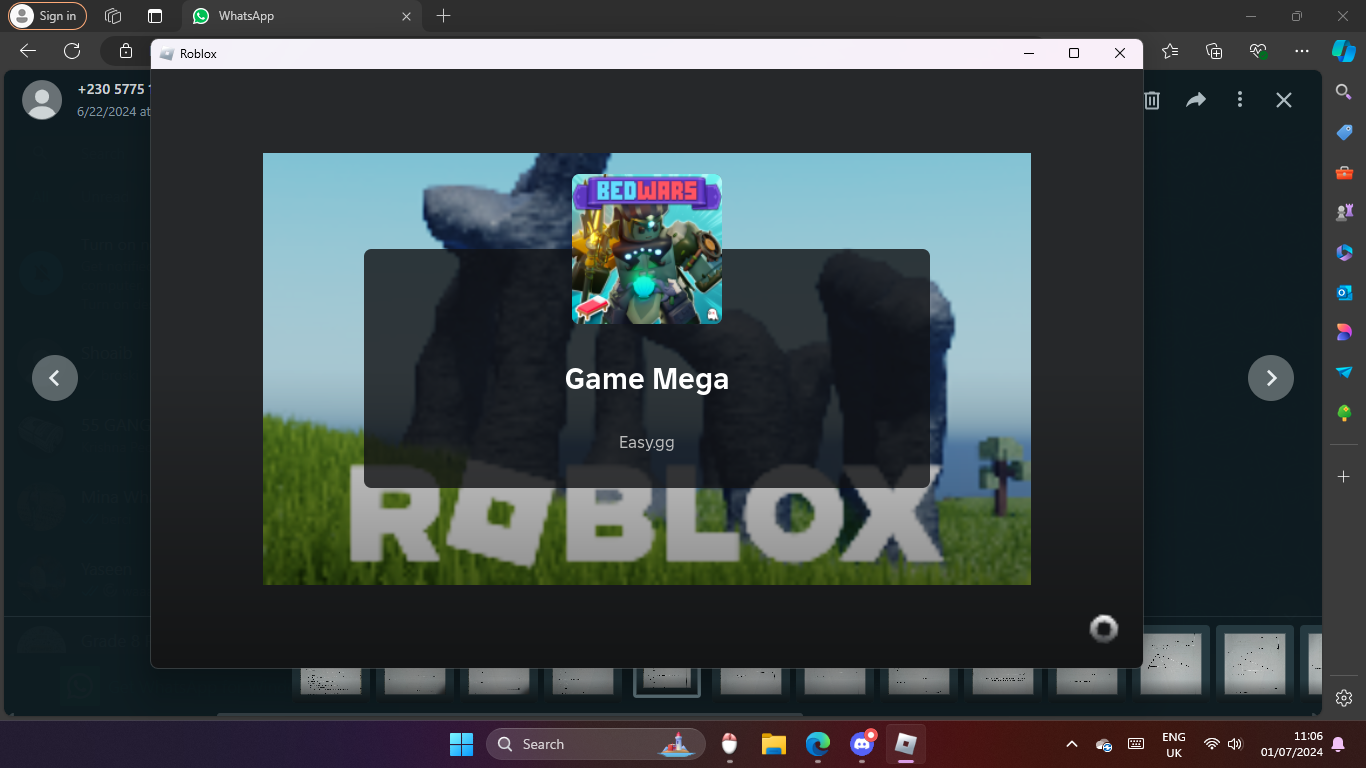Minimize the Roblox window
This screenshot has height=768, width=1366.
point(1029,54)
